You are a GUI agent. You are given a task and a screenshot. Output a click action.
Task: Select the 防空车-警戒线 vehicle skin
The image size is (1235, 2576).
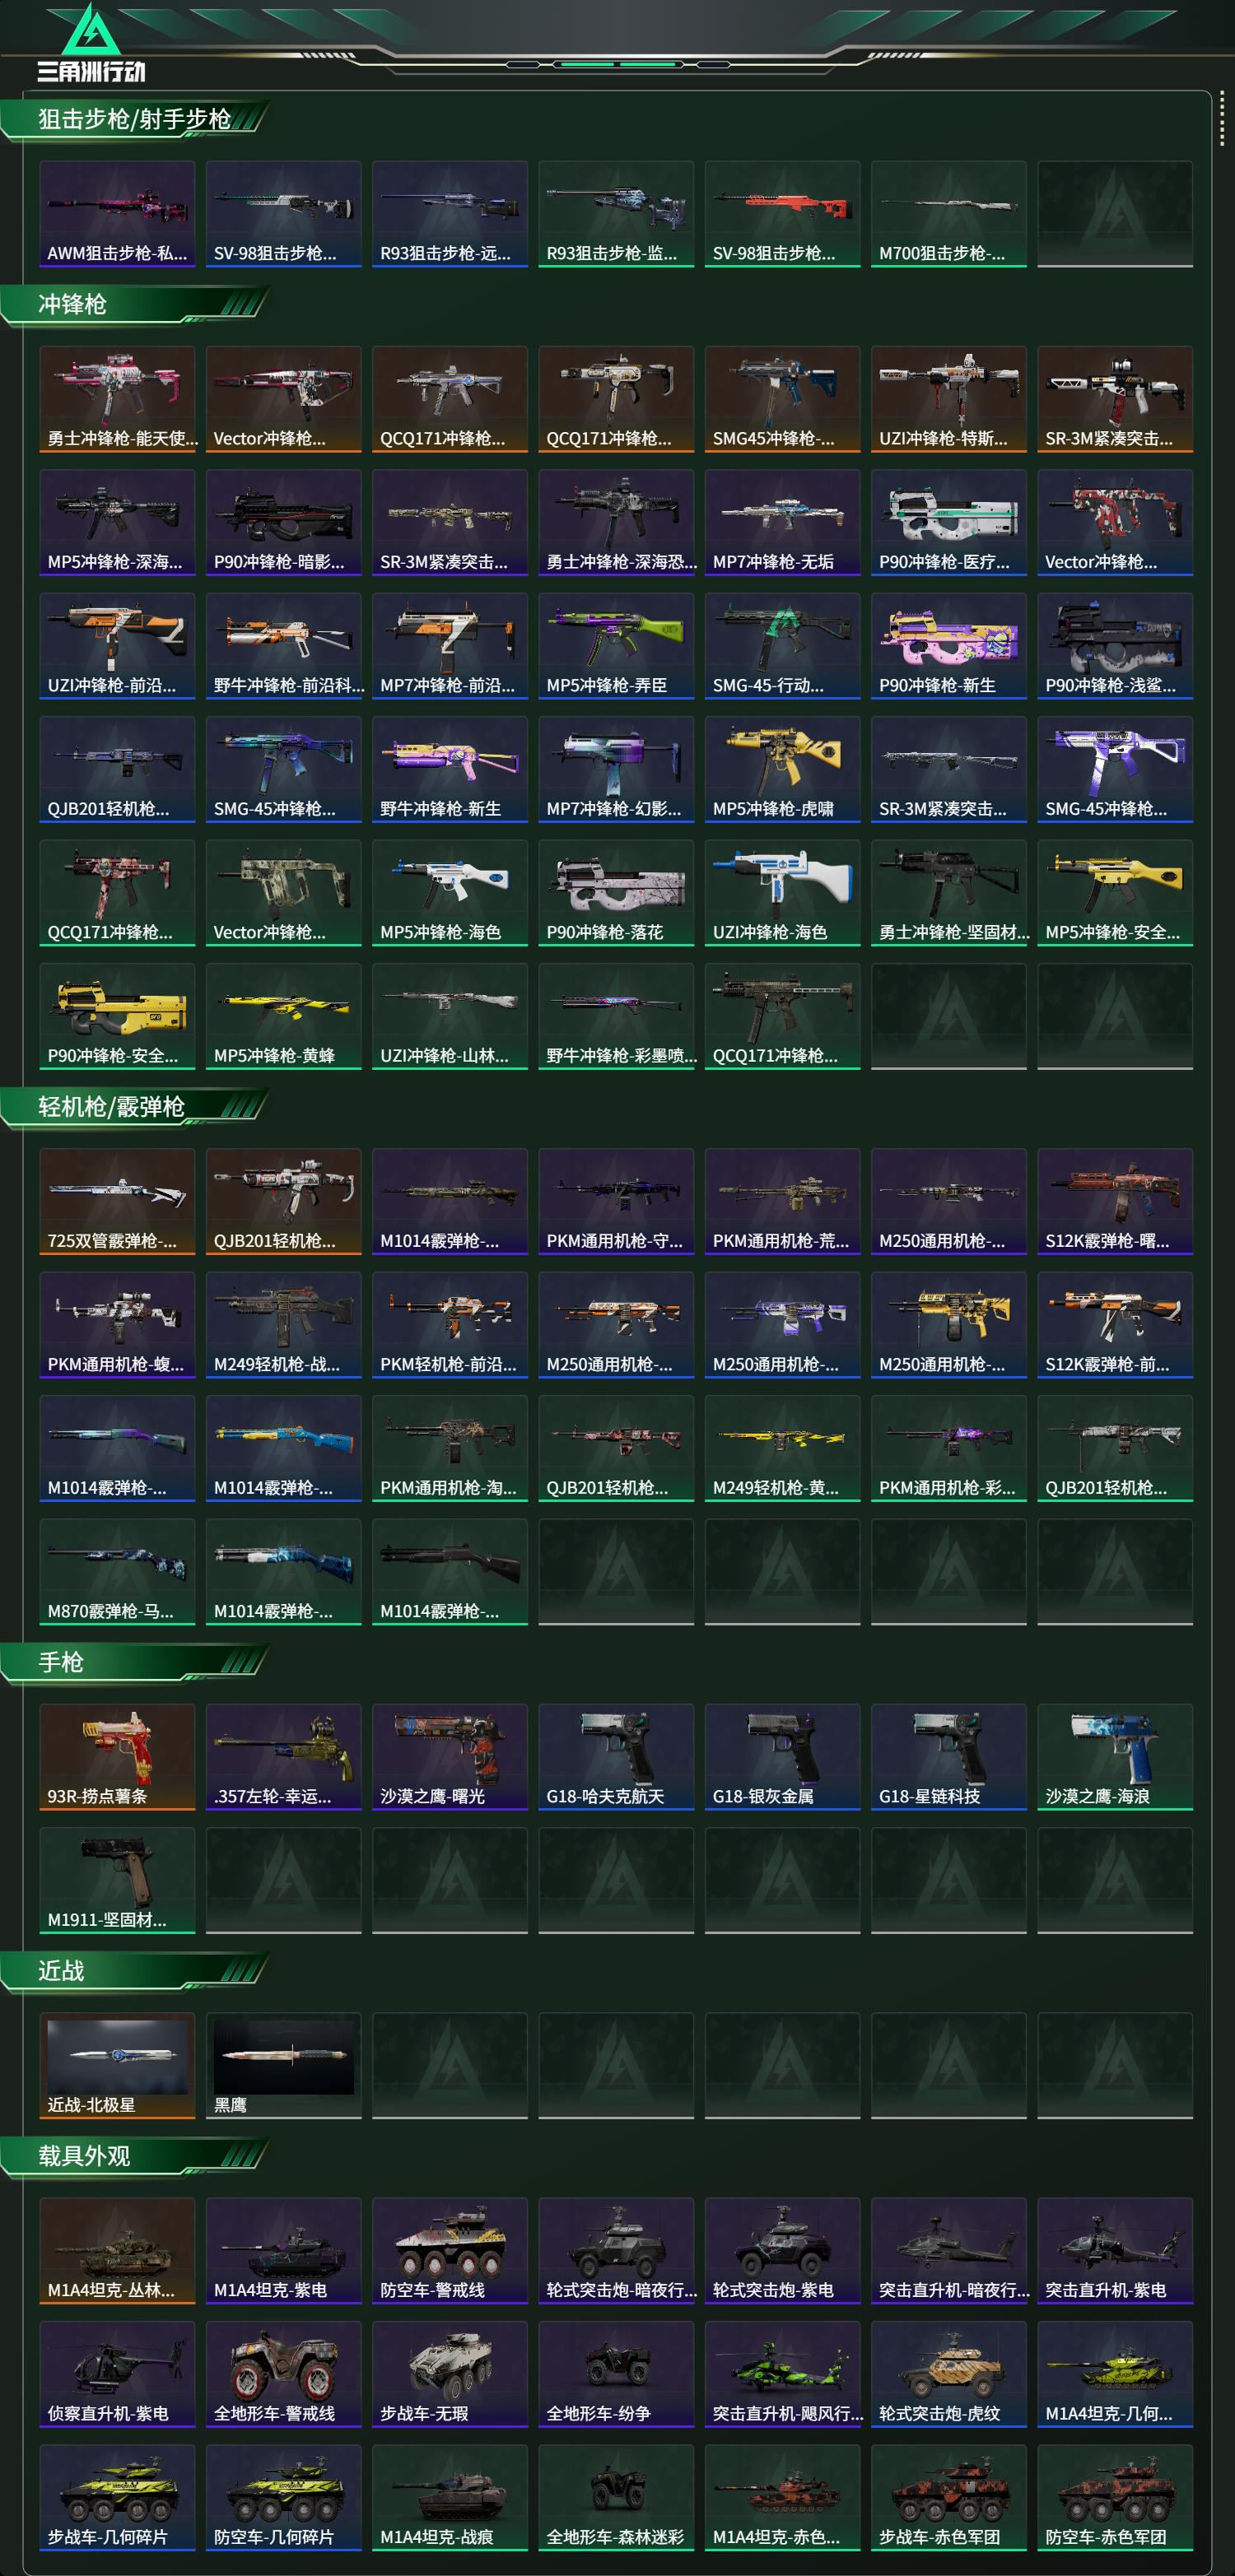click(x=450, y=2250)
